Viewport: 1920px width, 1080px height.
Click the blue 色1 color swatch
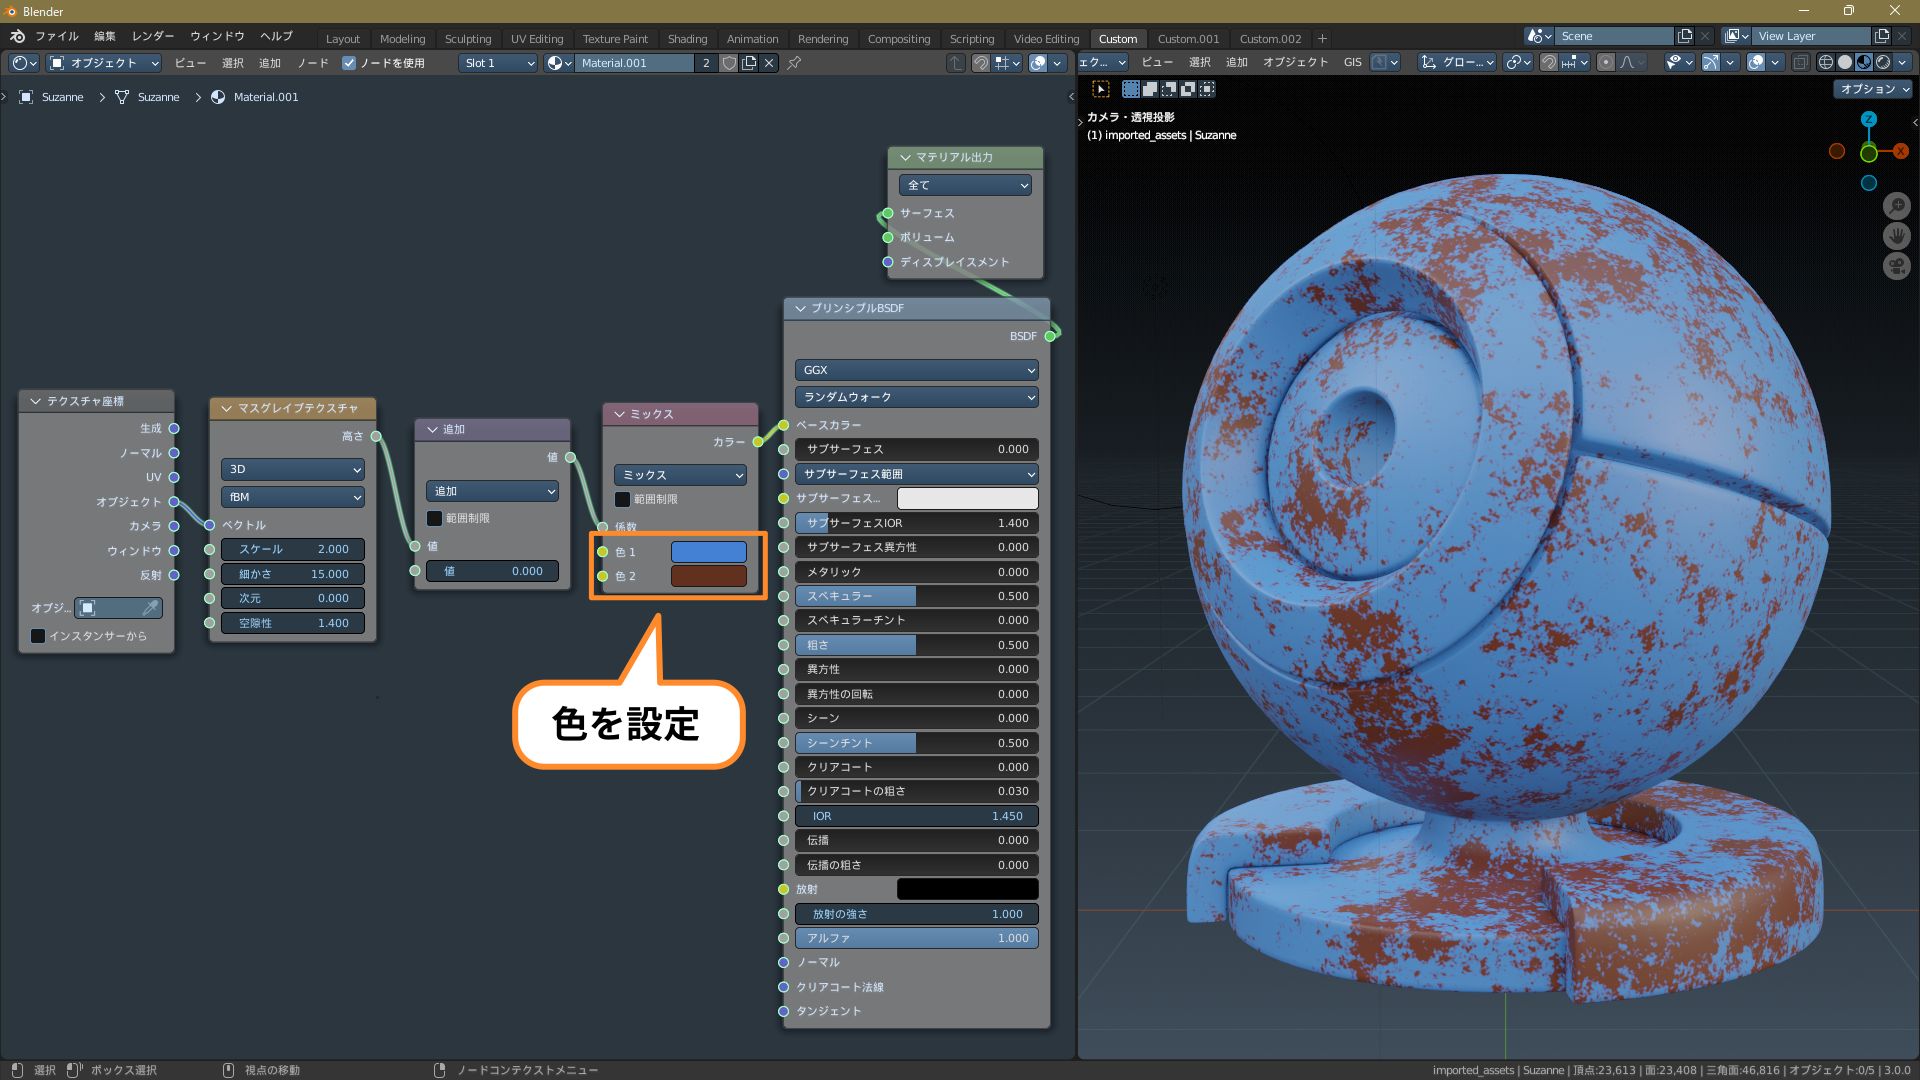[x=708, y=552]
